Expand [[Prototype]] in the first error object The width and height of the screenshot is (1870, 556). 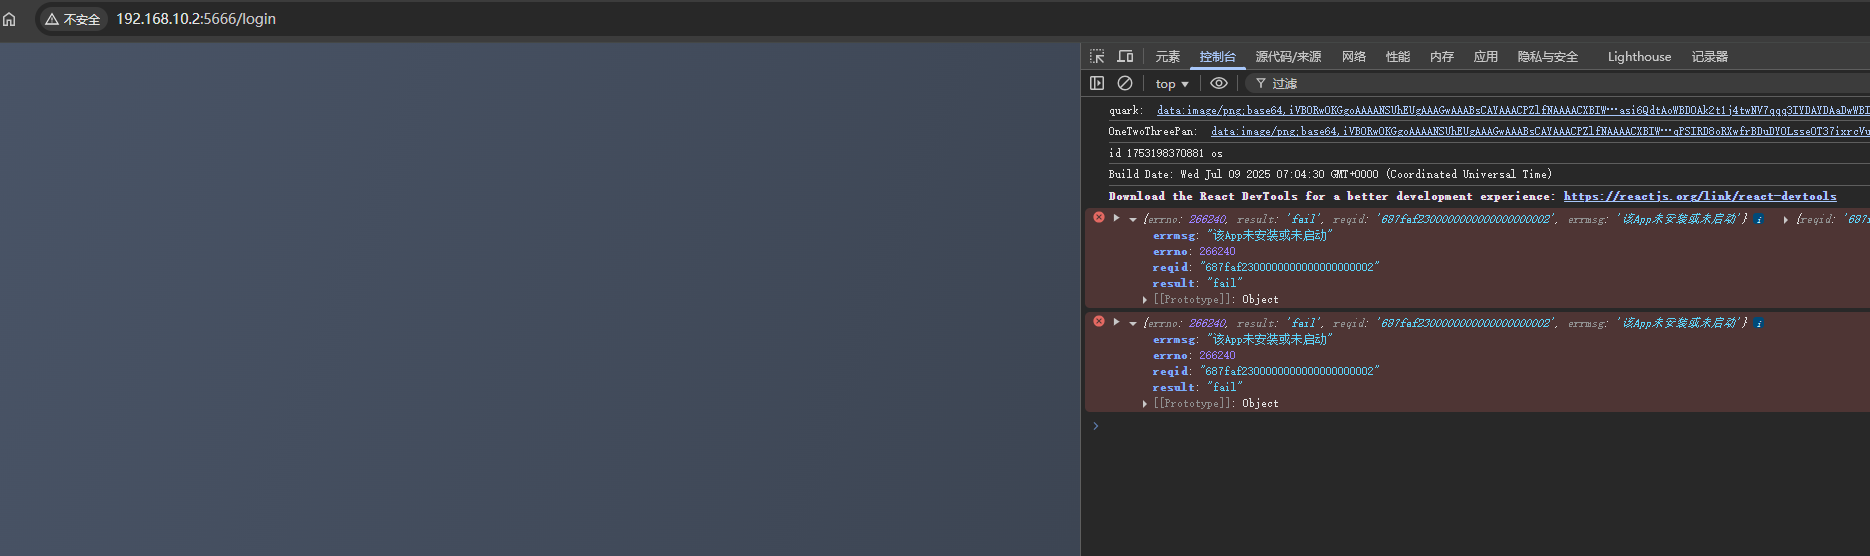coord(1145,299)
